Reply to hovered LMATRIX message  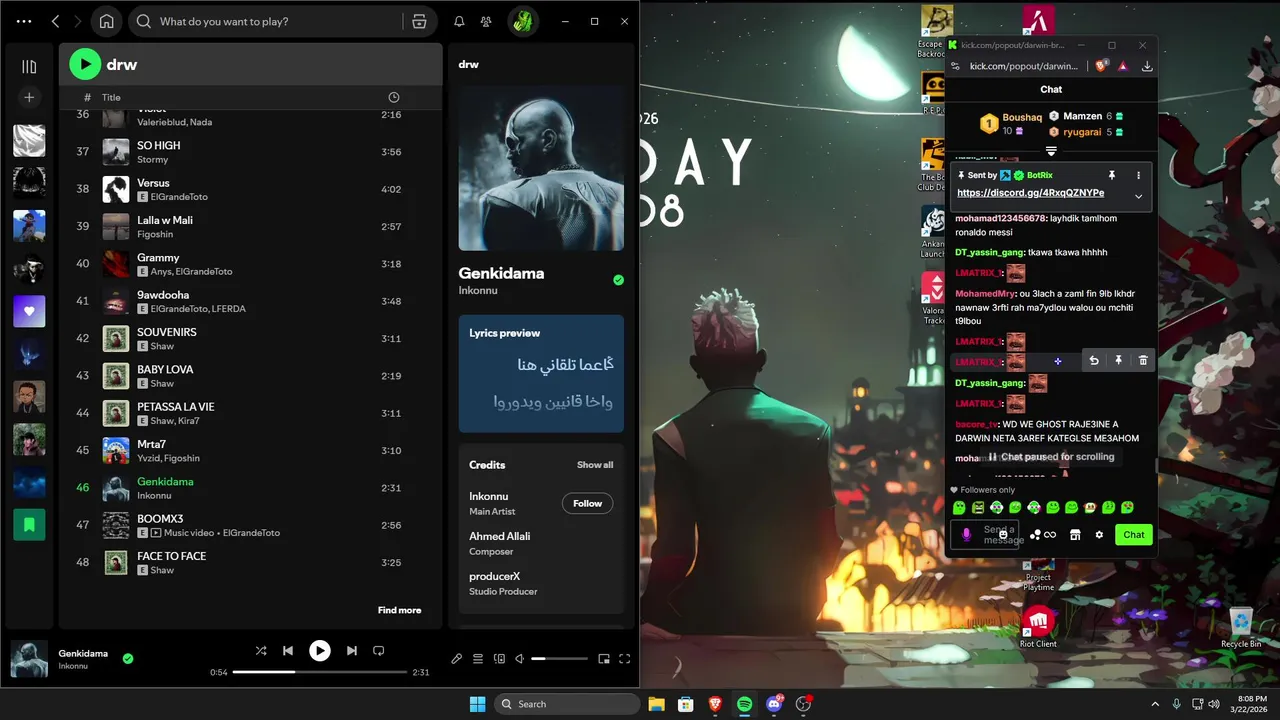click(1094, 361)
